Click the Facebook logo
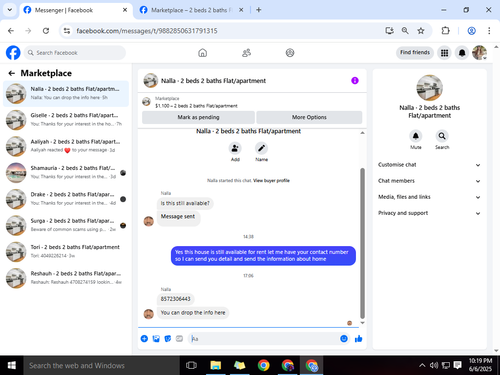500x375 pixels. point(13,53)
